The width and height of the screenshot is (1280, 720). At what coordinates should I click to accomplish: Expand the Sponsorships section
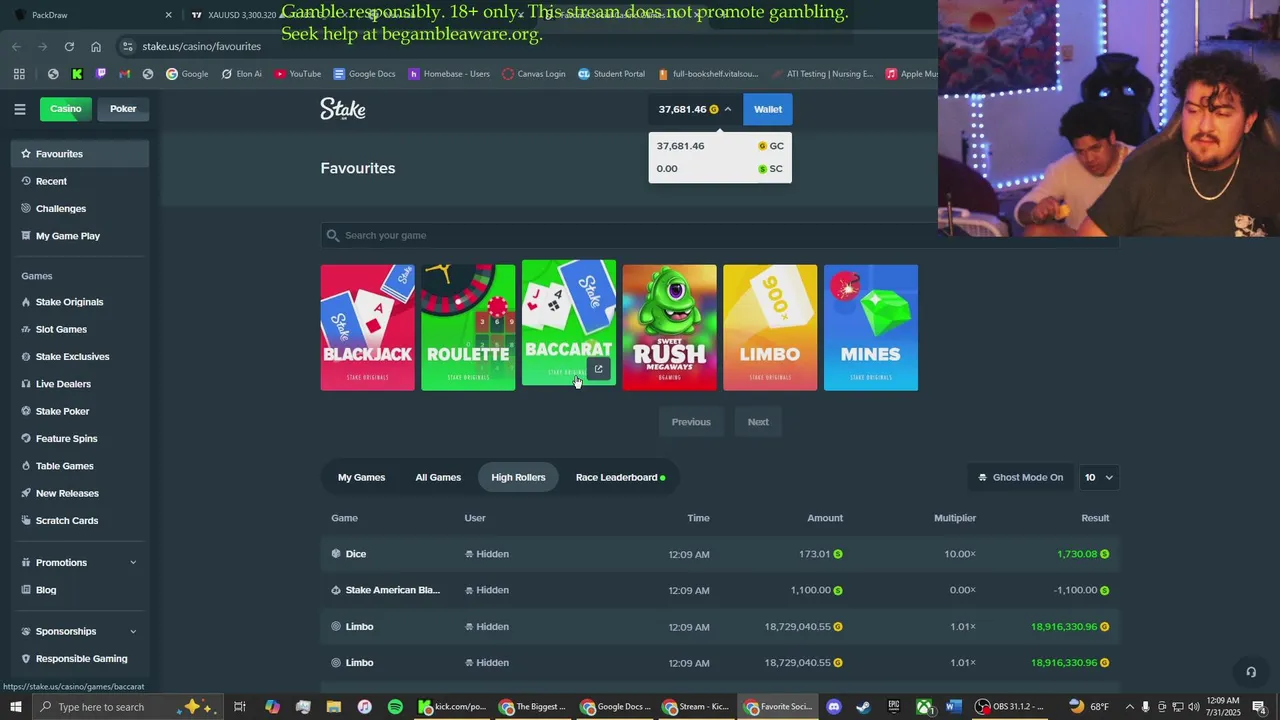80,631
